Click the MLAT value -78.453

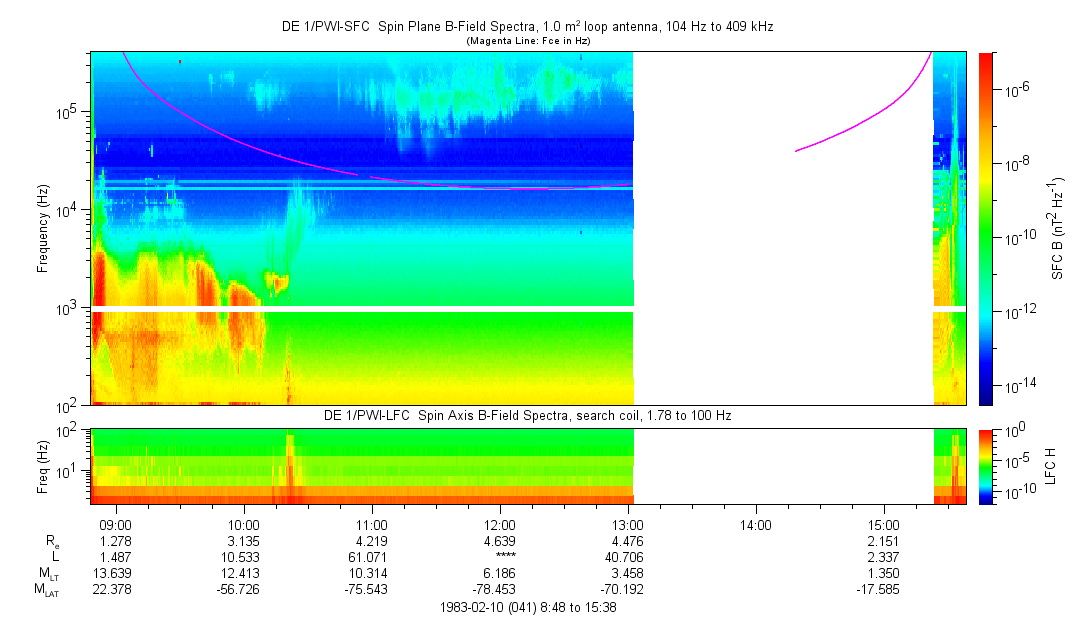(499, 589)
